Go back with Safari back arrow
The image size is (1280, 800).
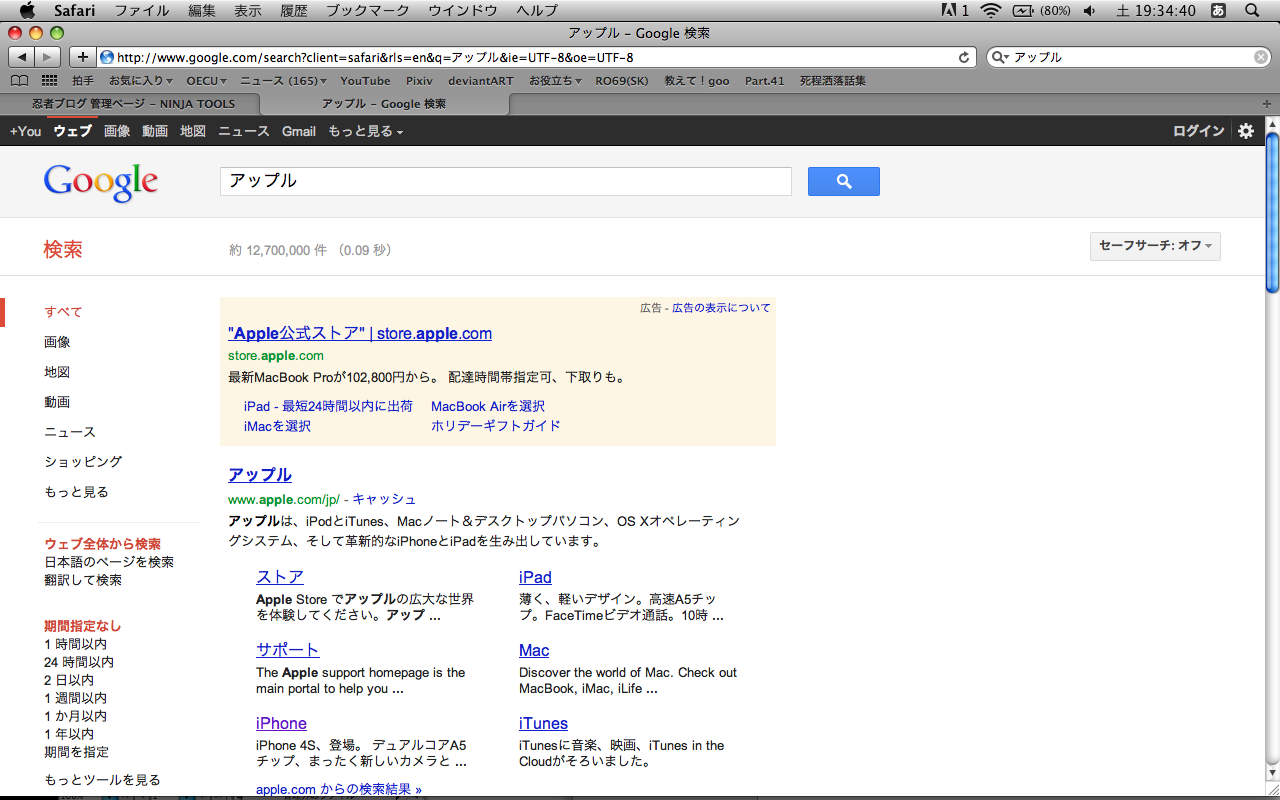pyautogui.click(x=21, y=57)
